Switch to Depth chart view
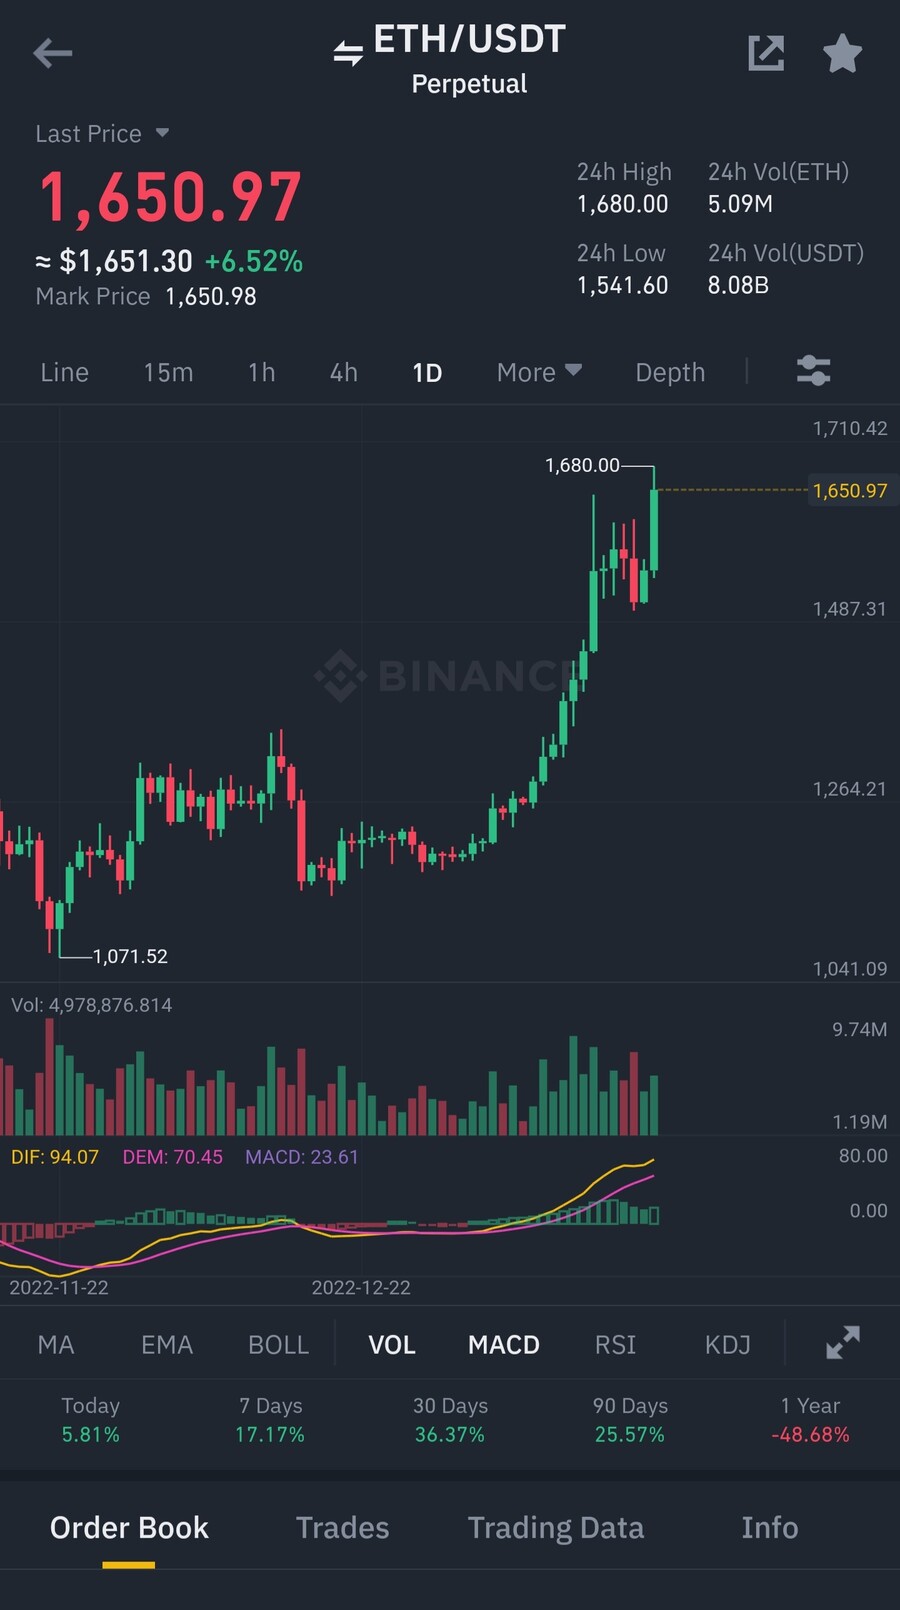 tap(670, 373)
